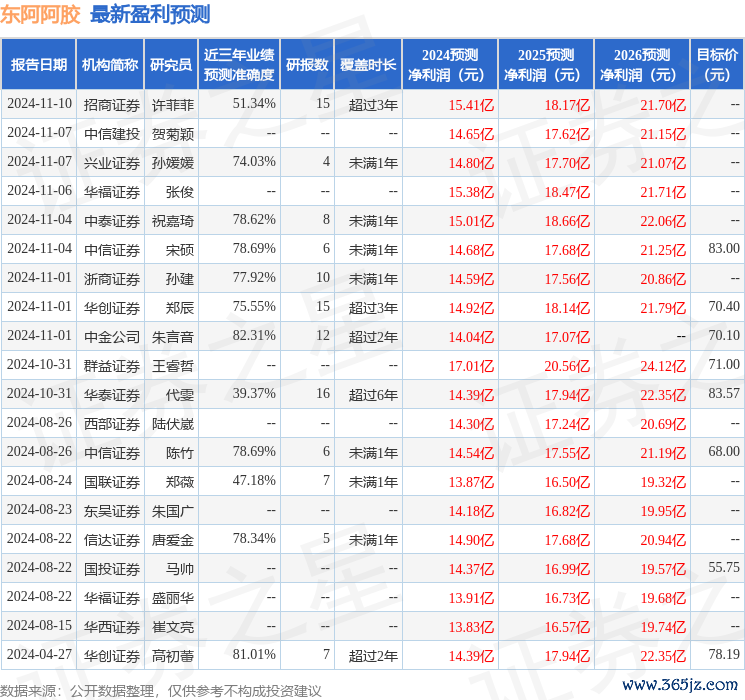This screenshot has width=745, height=700.
Task: Click accuracy value 39.37%
Action: [x=254, y=393]
